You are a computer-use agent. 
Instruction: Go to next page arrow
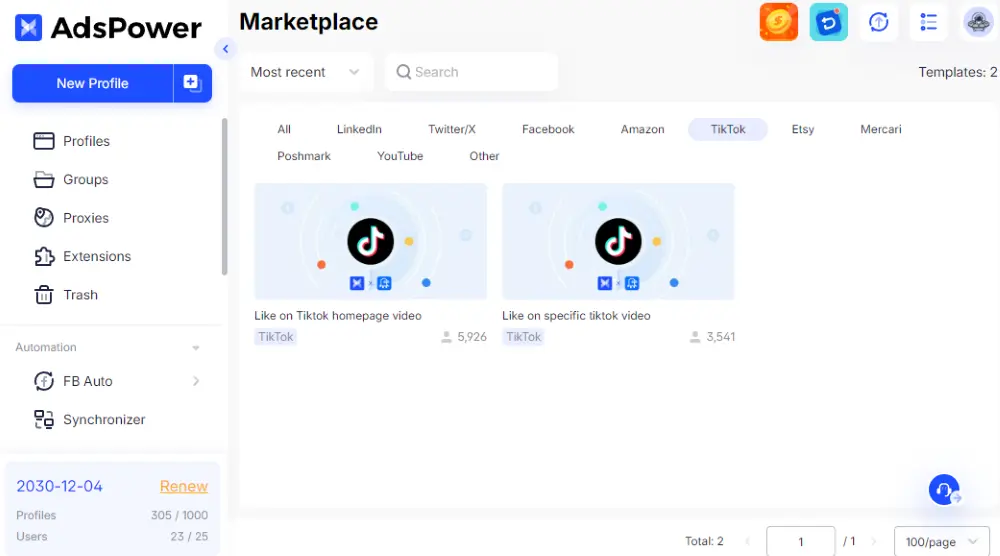(874, 542)
